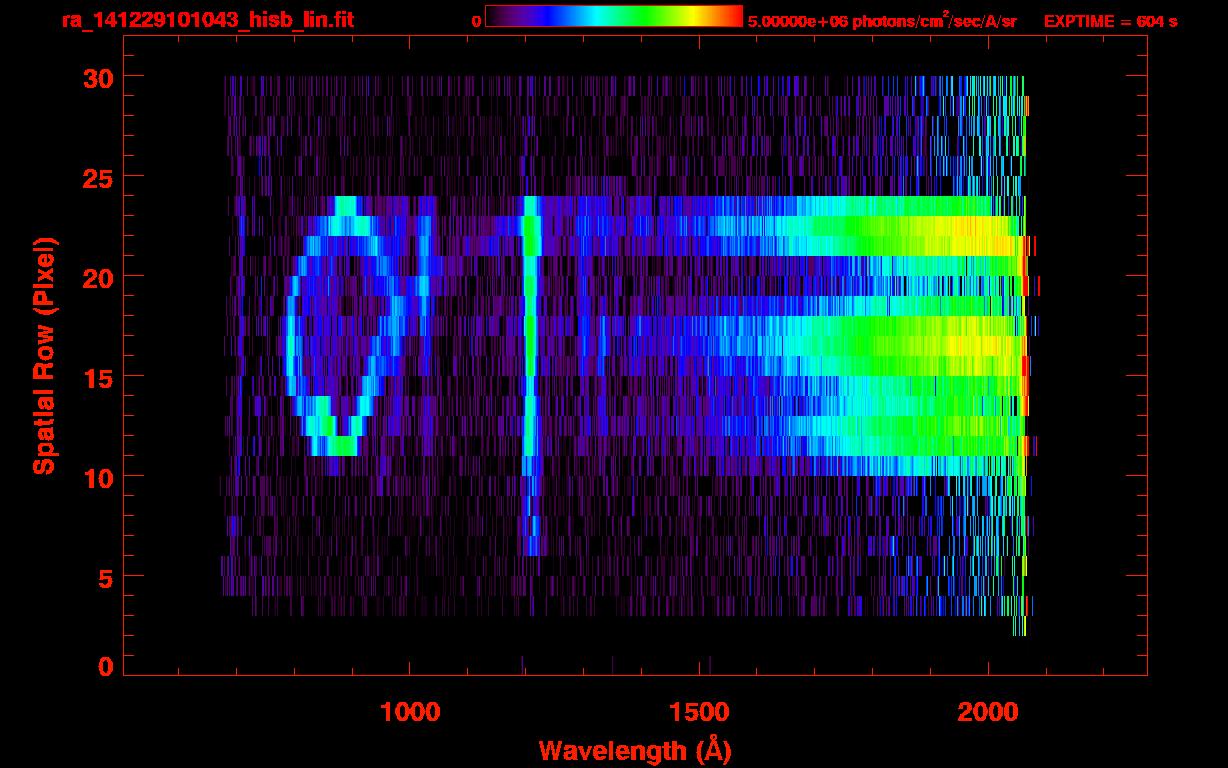
Task: Click the 2000 wavelength tick label
Action: click(989, 712)
